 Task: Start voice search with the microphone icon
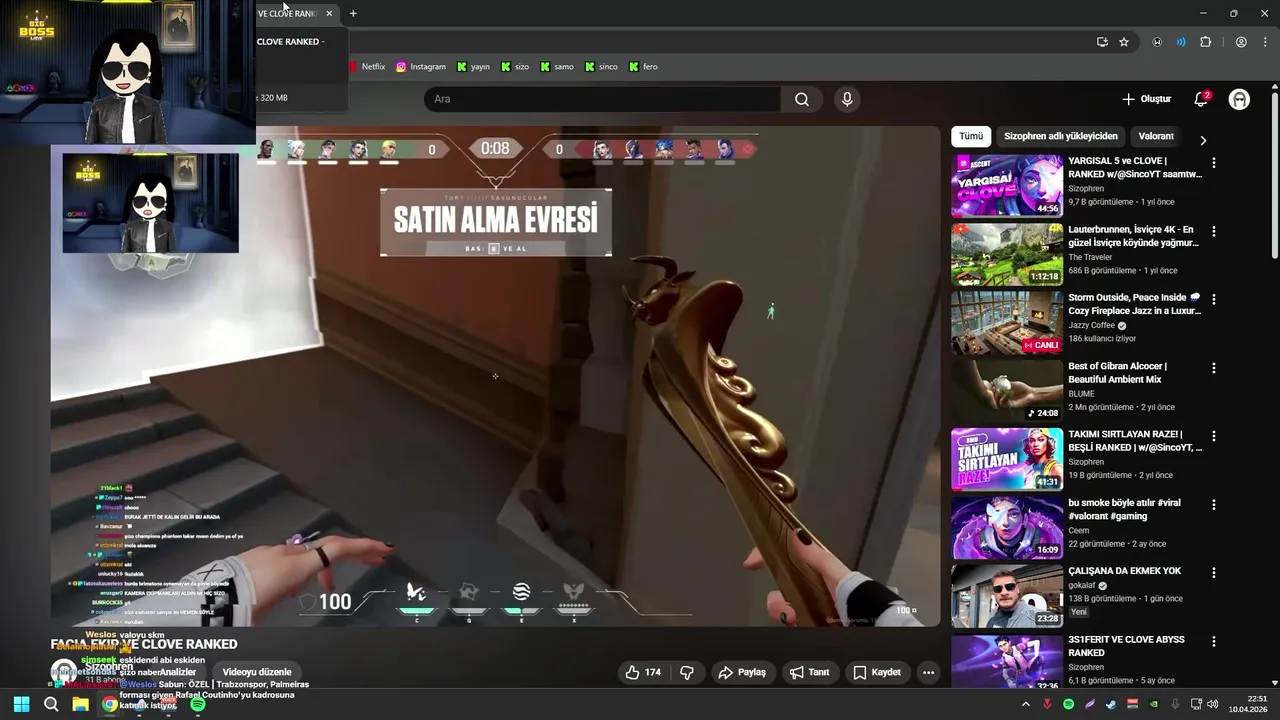[x=847, y=99]
